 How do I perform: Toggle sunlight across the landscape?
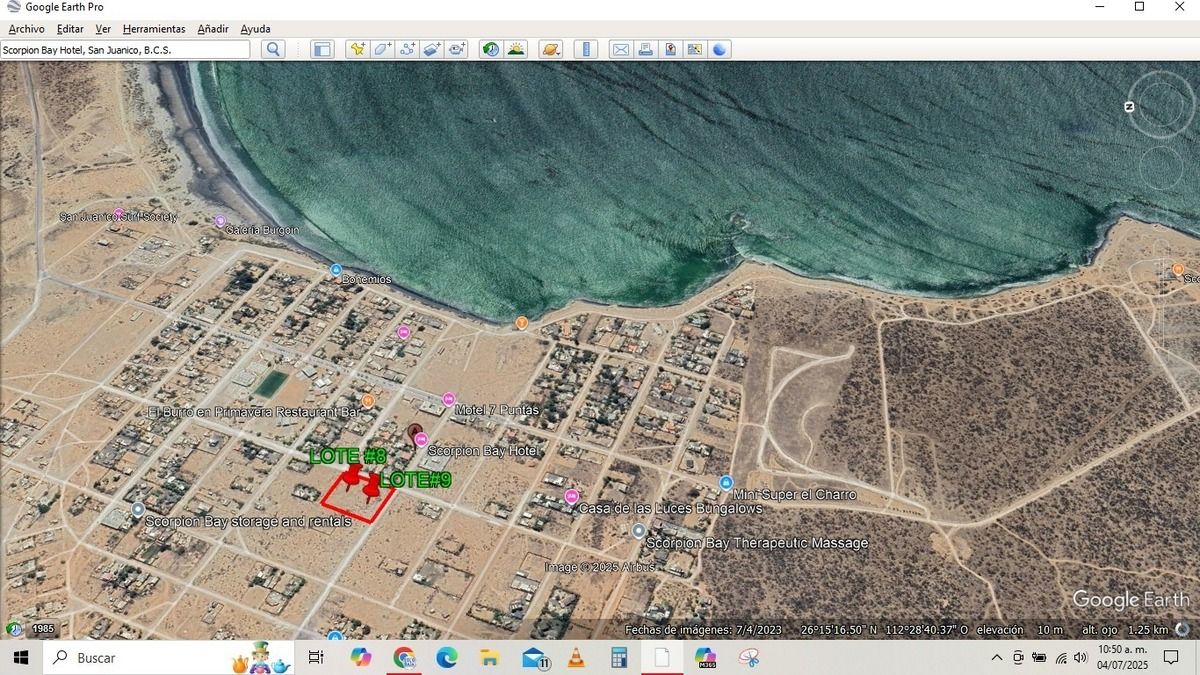click(516, 49)
